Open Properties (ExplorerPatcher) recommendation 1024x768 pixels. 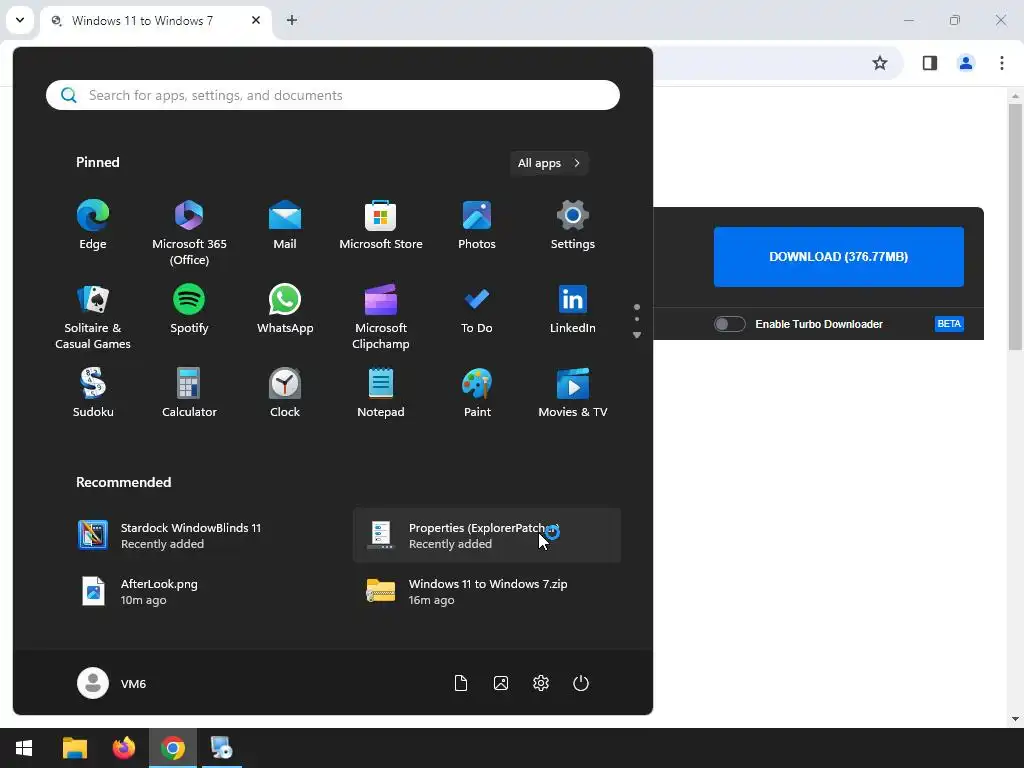pyautogui.click(x=487, y=536)
